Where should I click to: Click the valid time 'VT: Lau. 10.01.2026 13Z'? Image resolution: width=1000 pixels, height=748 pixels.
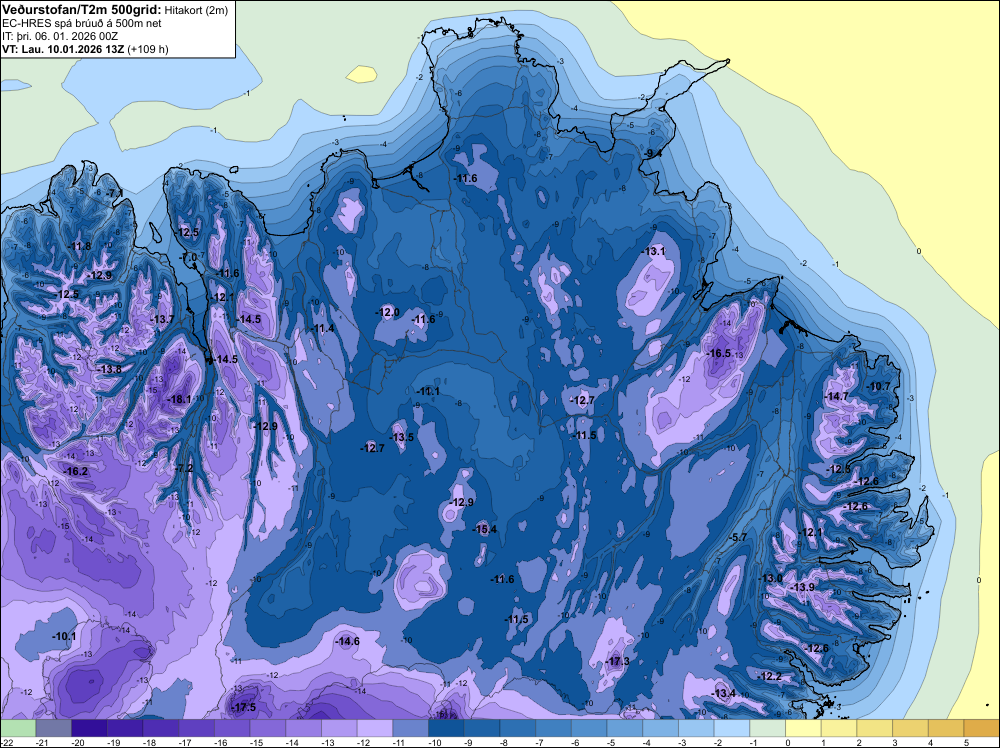tap(64, 49)
